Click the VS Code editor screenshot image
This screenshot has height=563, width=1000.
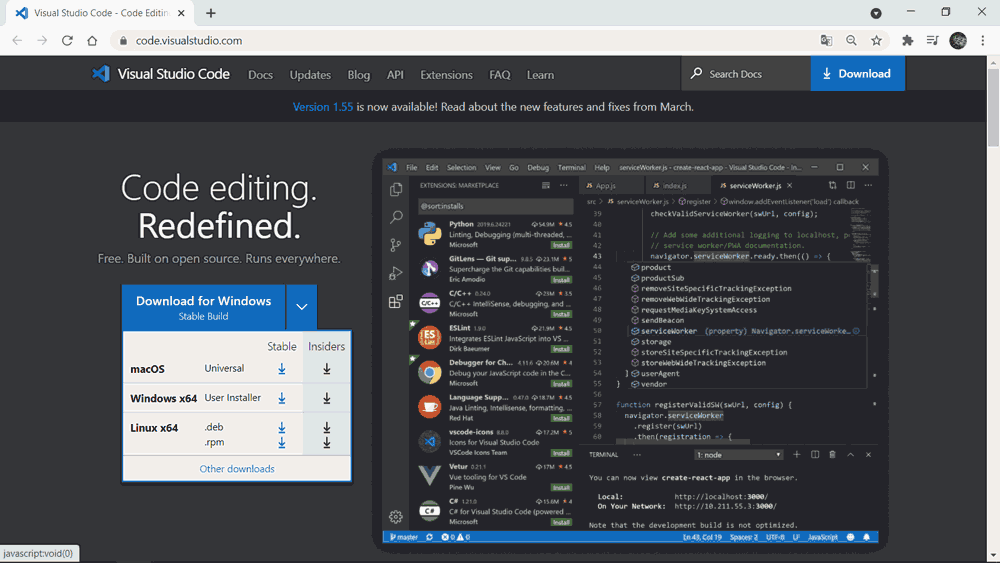631,350
